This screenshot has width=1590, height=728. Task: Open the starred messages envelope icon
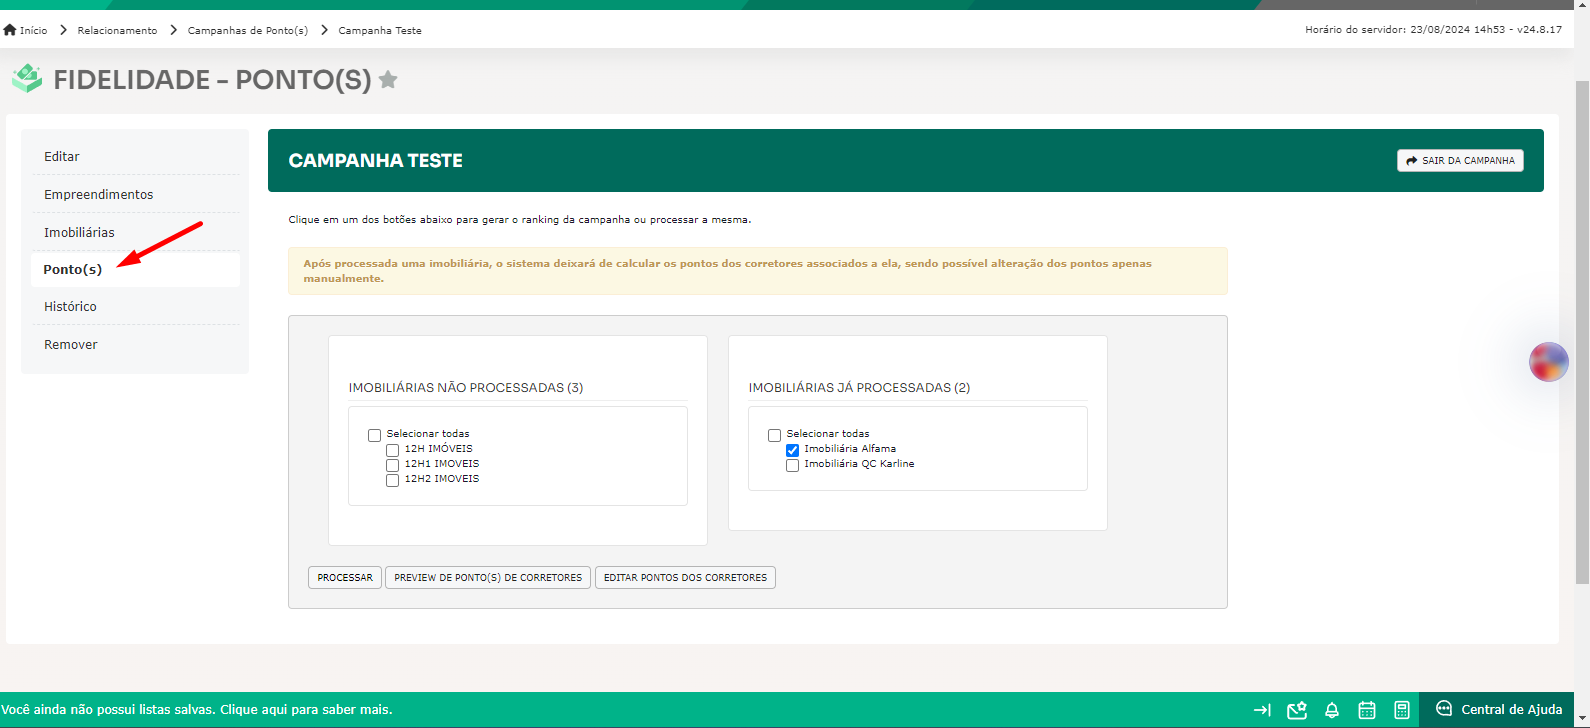pyautogui.click(x=1297, y=710)
